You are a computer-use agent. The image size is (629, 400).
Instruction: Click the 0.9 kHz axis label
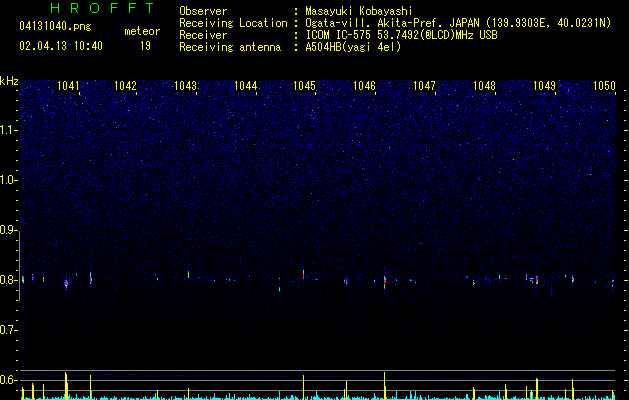click(x=8, y=230)
